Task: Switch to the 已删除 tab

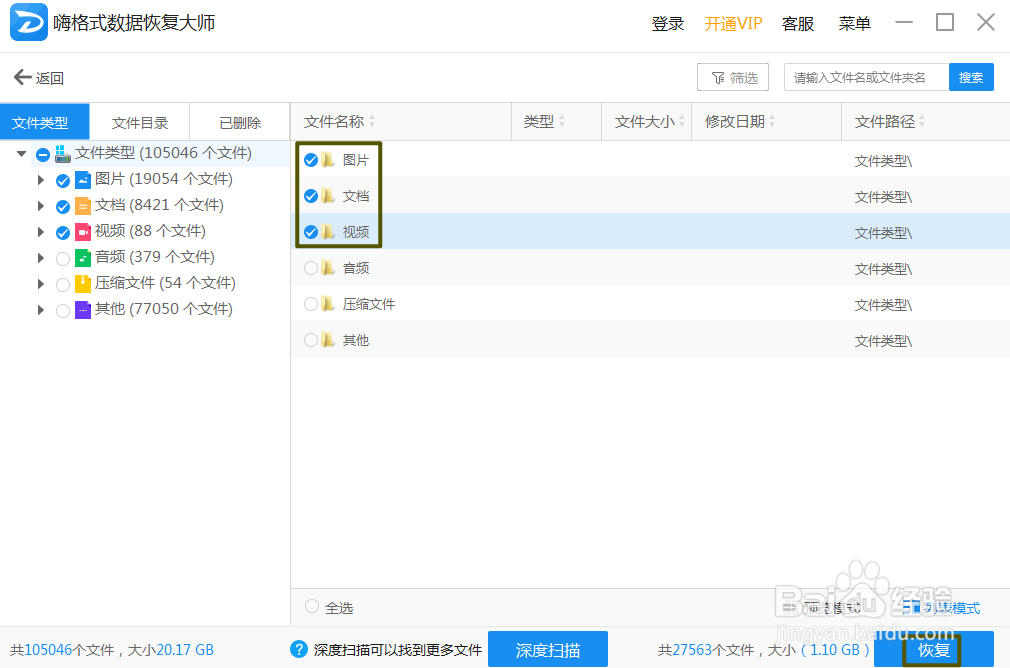Action: pos(238,121)
